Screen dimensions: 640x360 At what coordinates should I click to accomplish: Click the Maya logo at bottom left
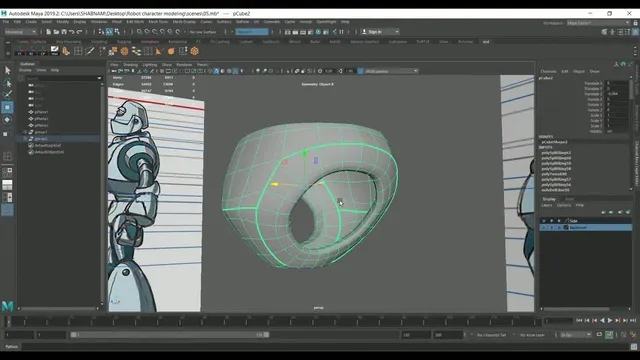tap(7, 306)
